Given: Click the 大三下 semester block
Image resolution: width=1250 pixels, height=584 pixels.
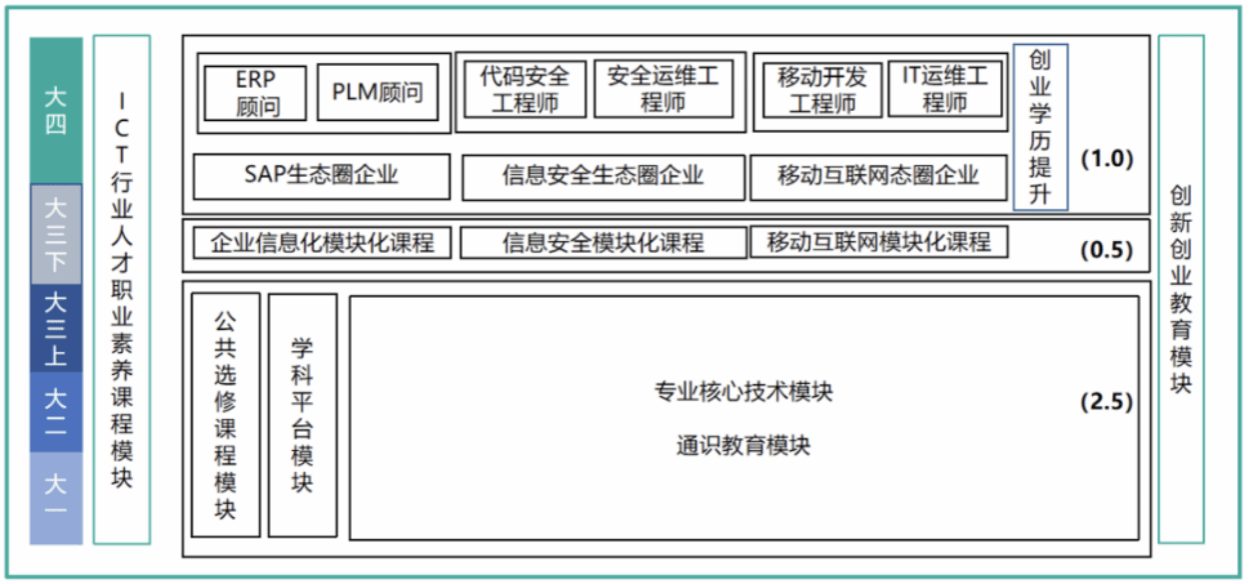Looking at the screenshot, I should coord(56,235).
